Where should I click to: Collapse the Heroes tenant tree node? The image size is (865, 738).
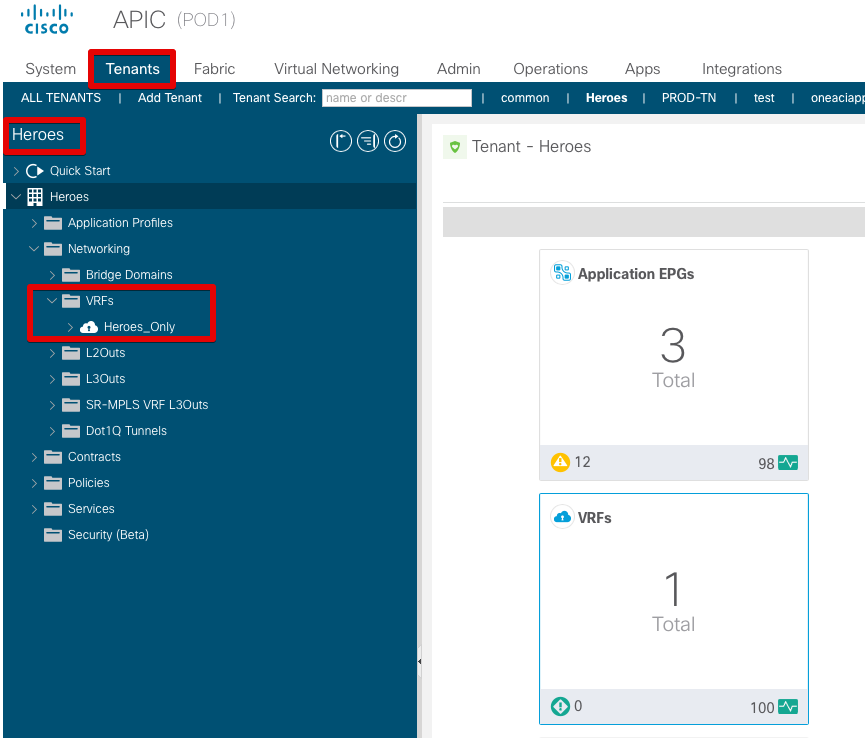pyautogui.click(x=16, y=196)
